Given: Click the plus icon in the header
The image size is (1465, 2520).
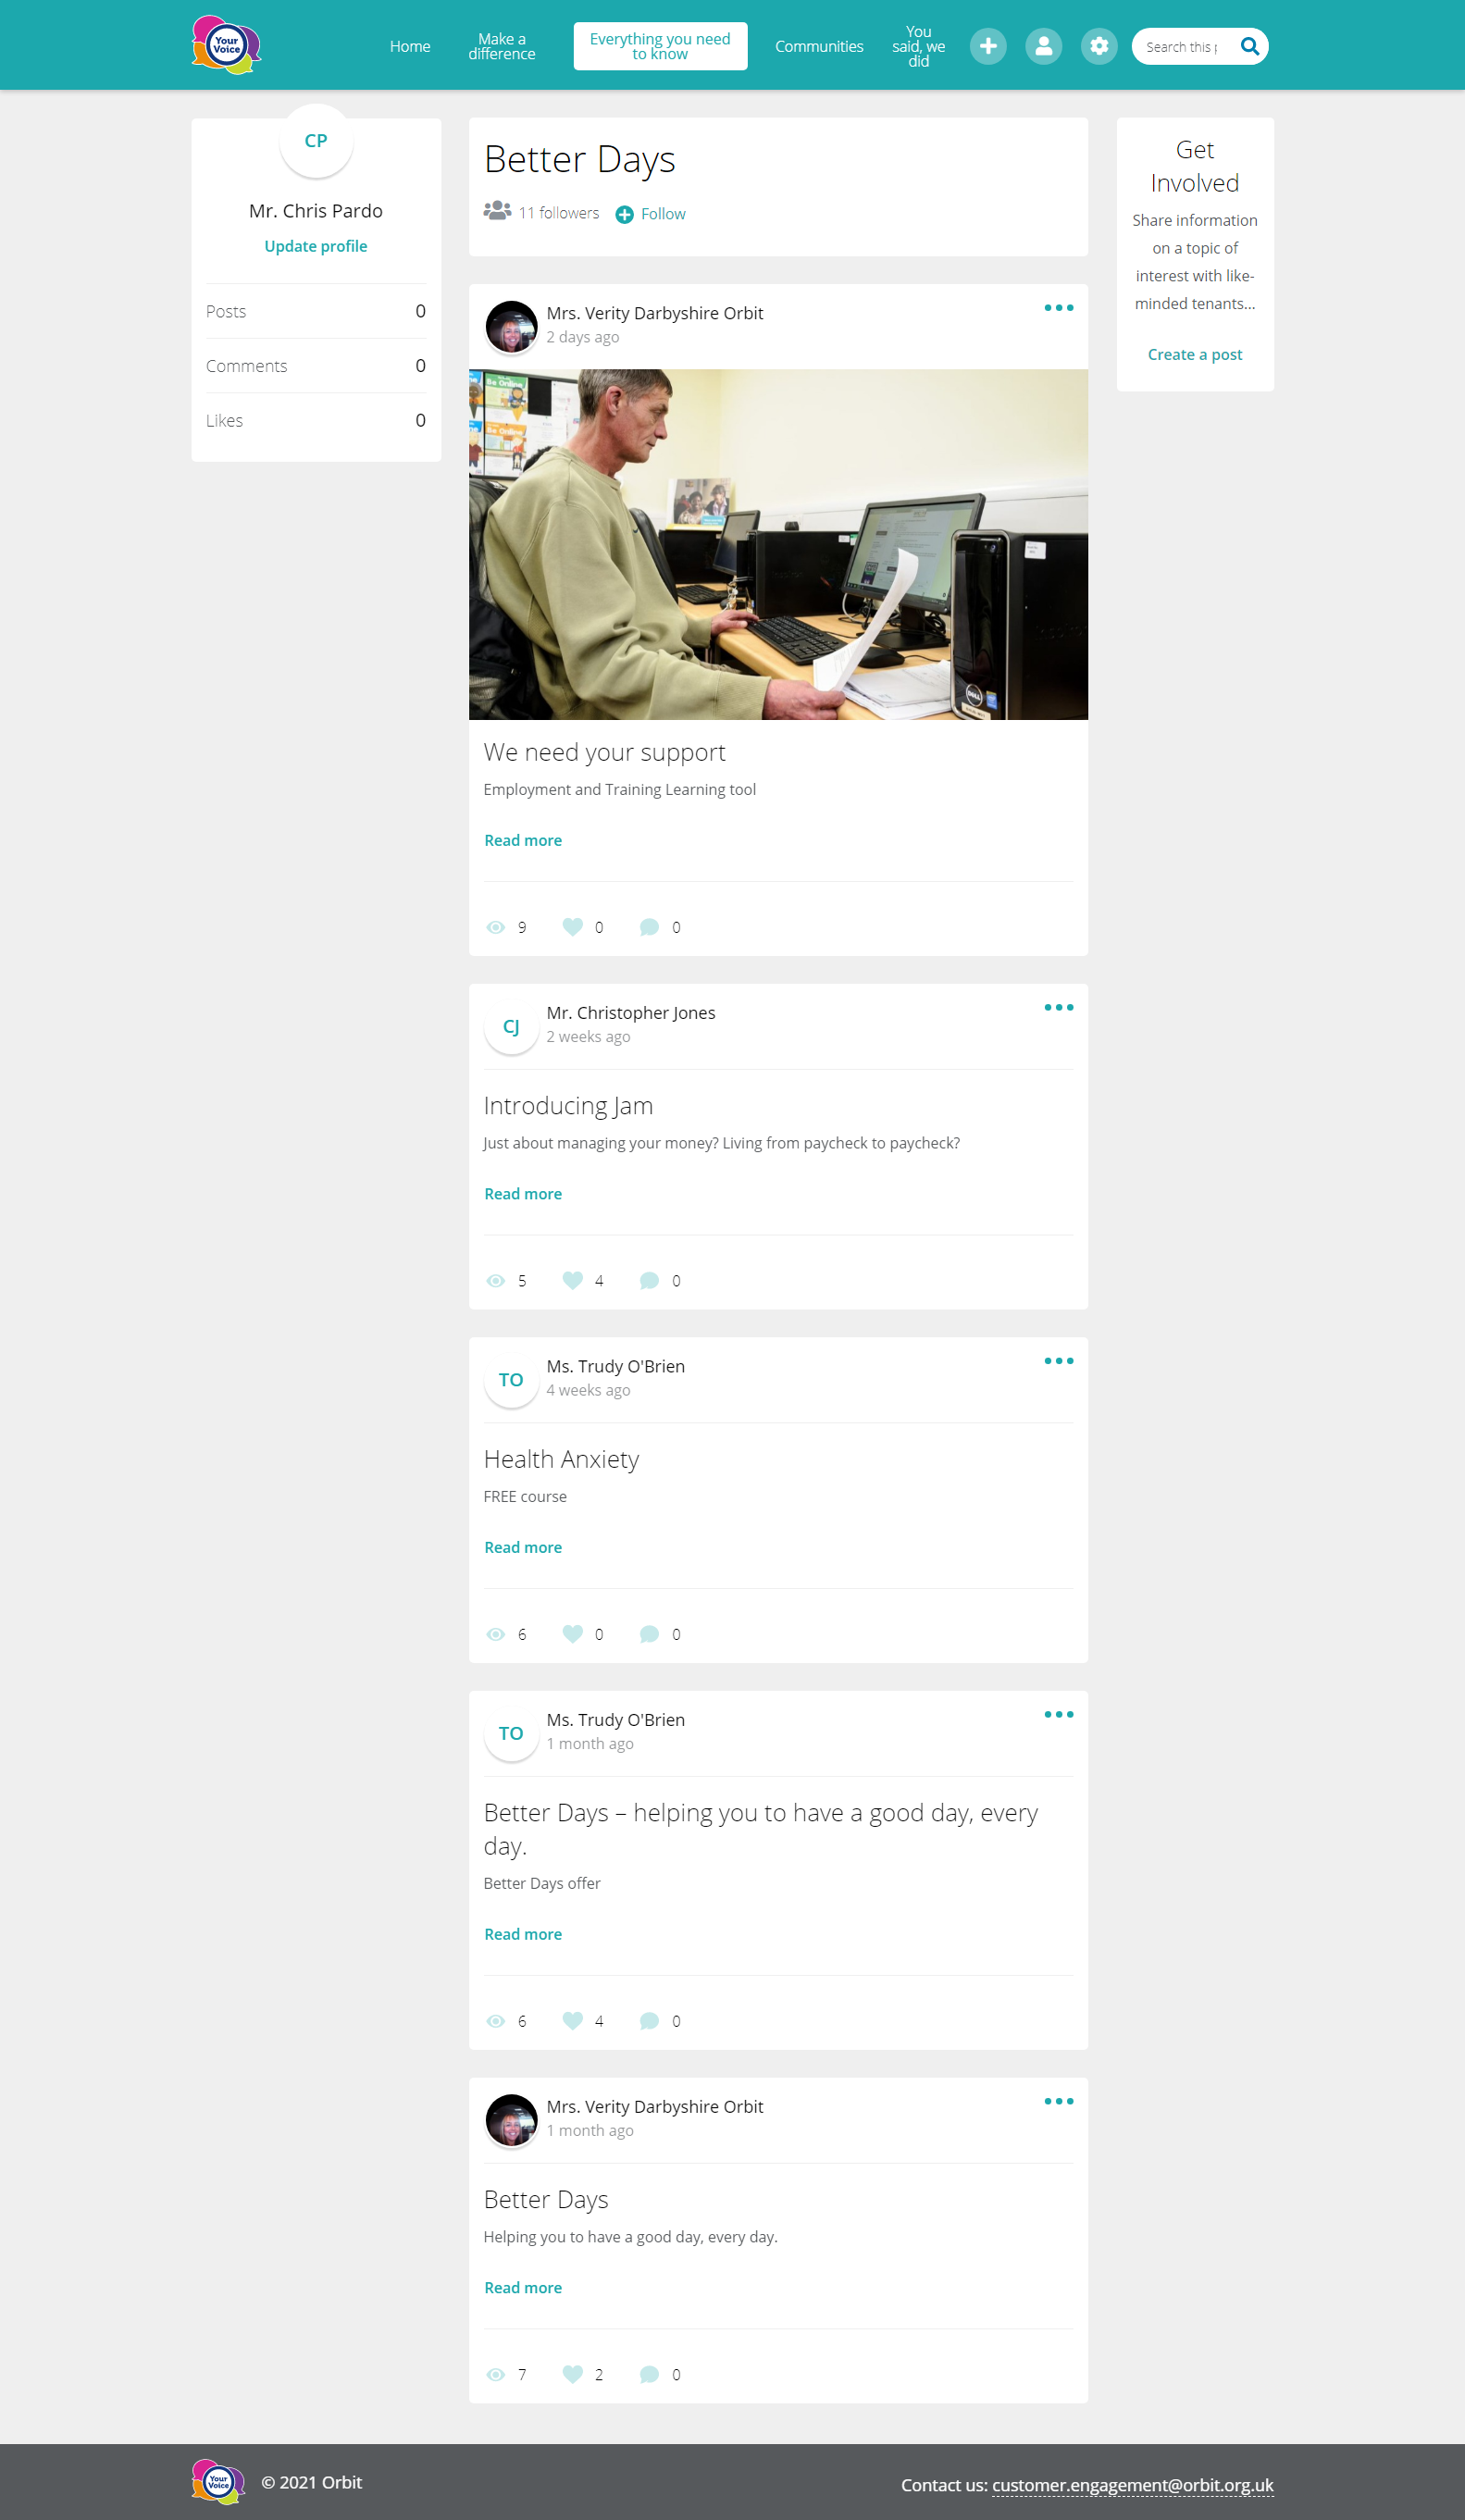Looking at the screenshot, I should (987, 46).
